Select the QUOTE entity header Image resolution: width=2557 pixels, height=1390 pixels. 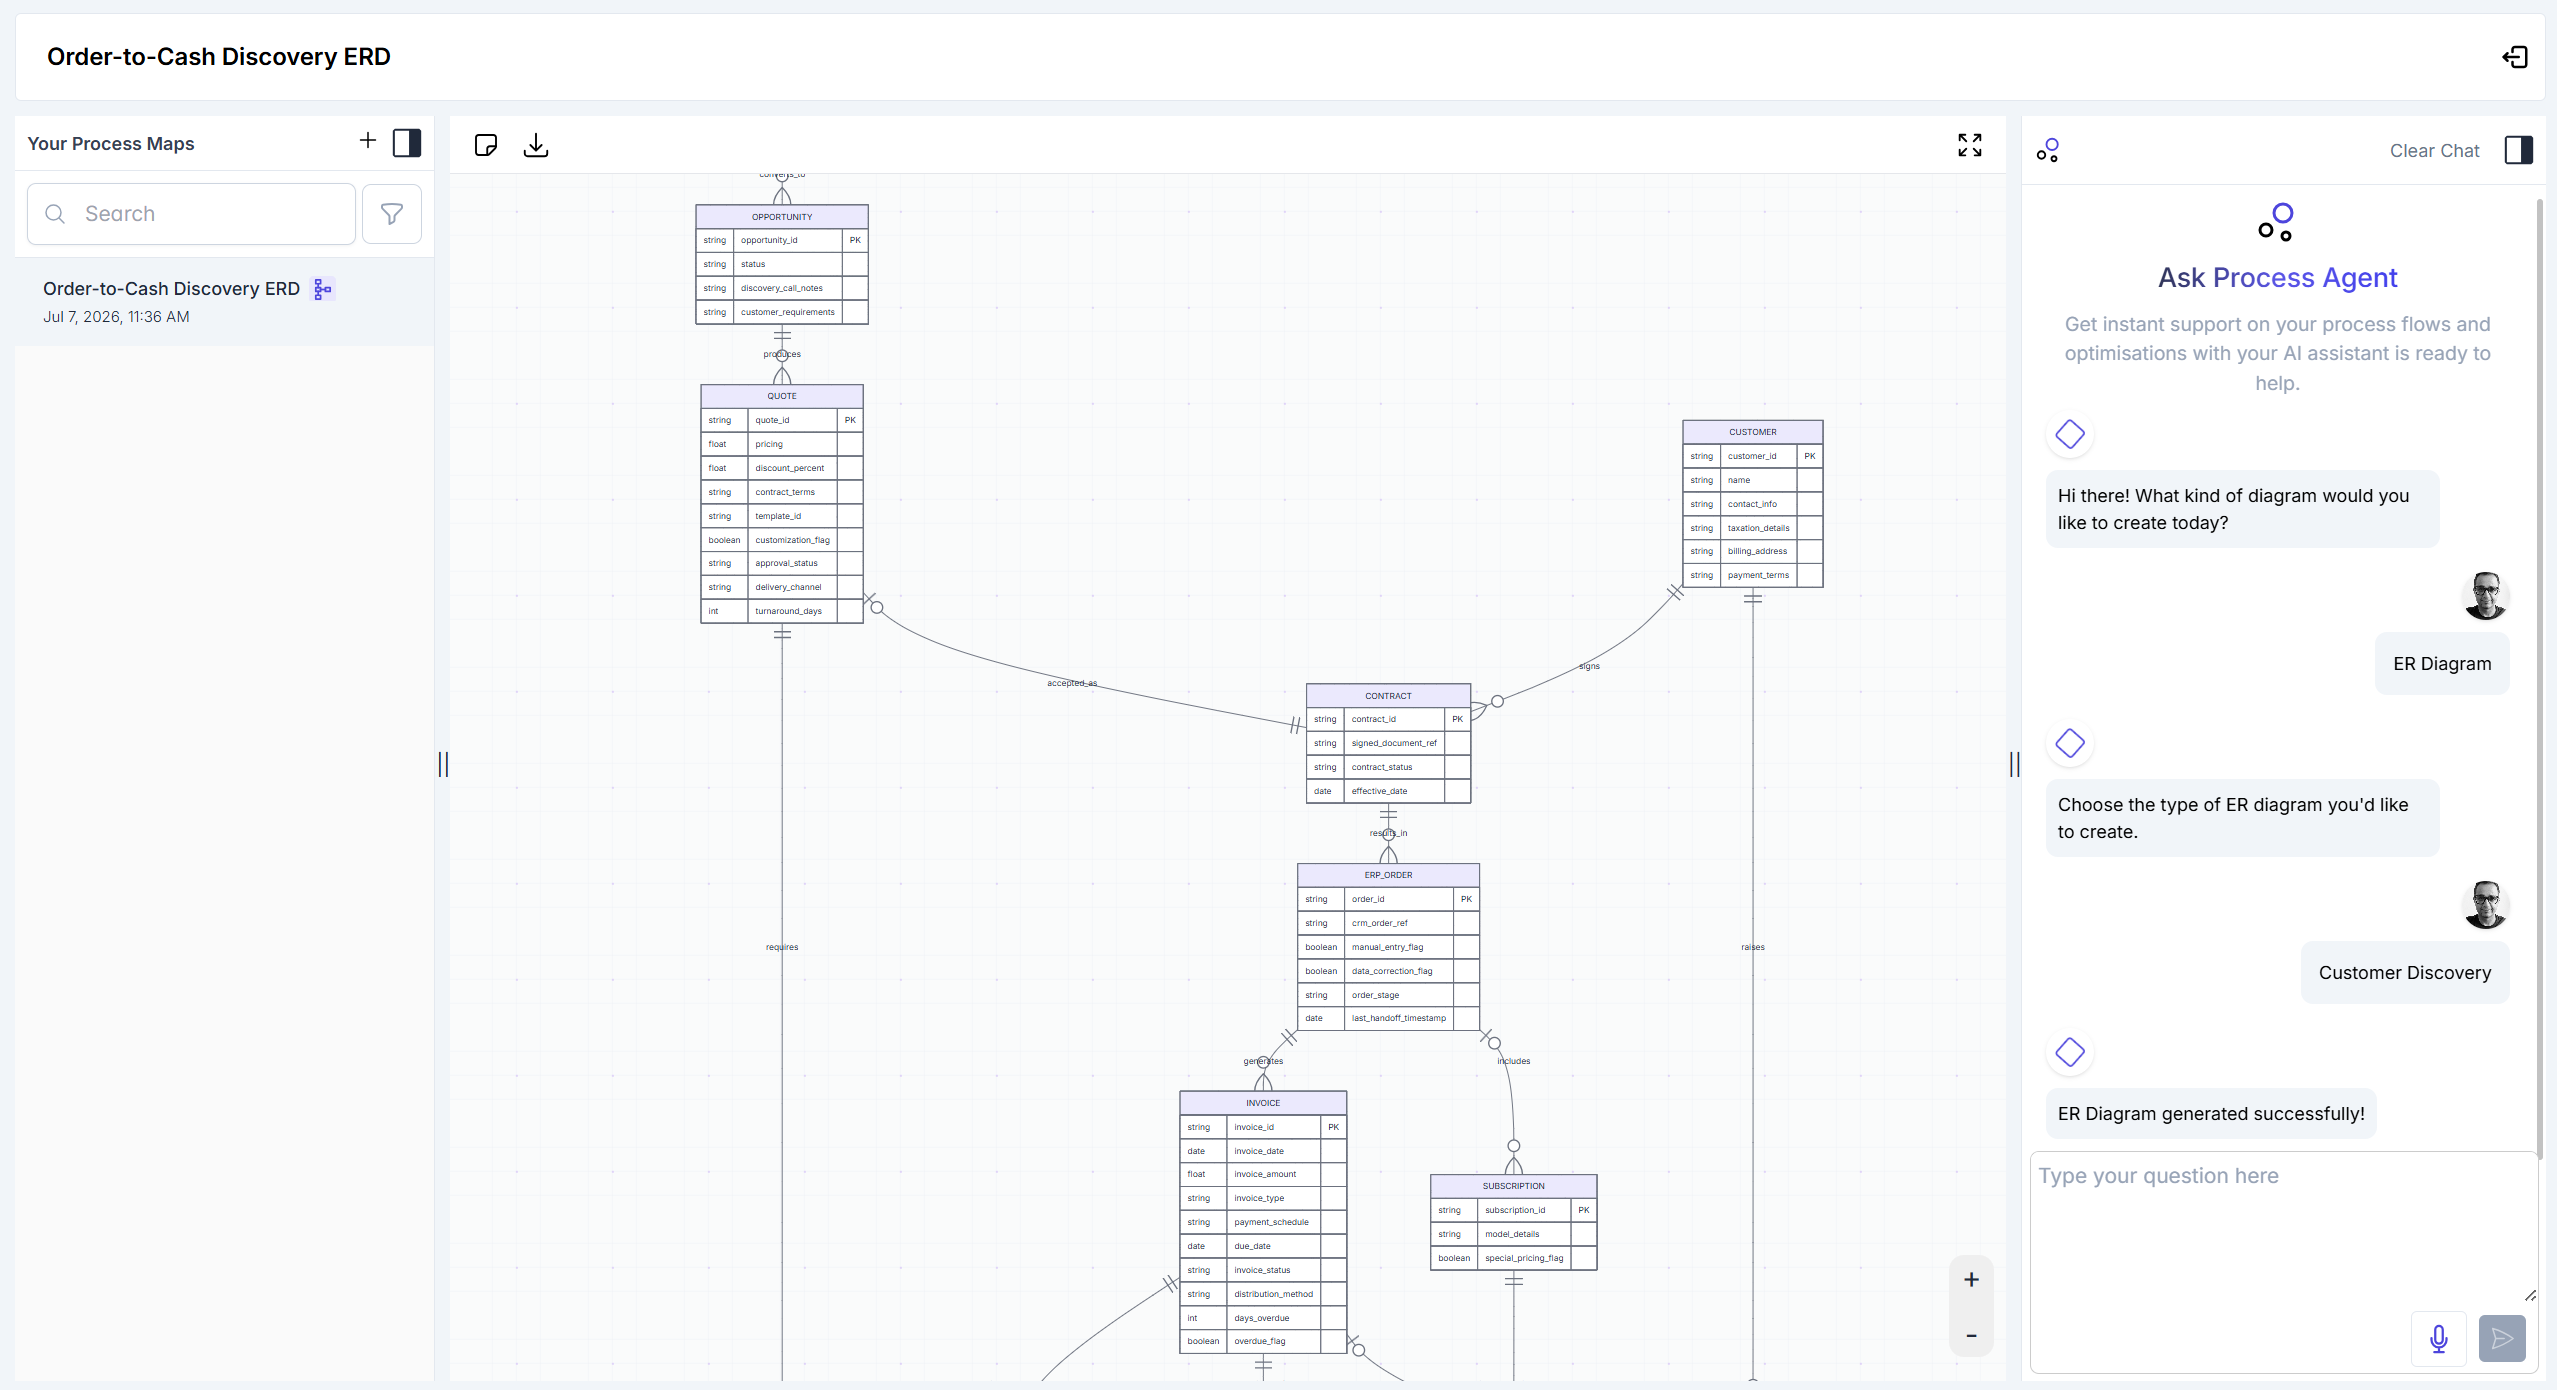(x=782, y=396)
